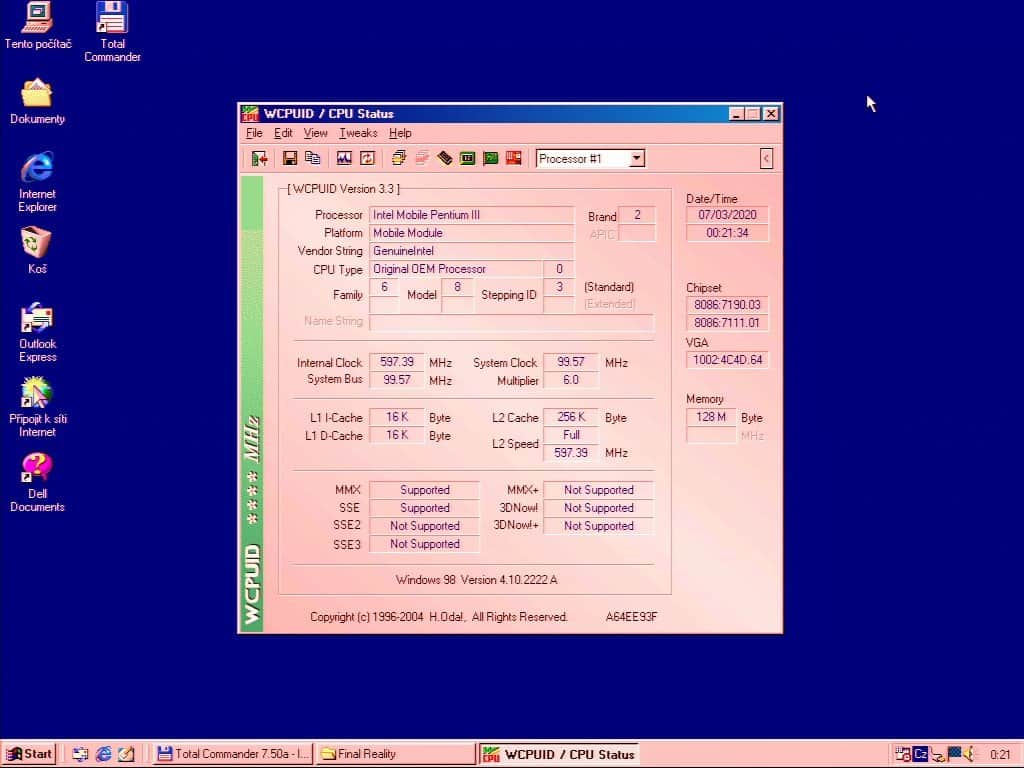Click the chipset value 8086:7190.03
The image size is (1024, 768).
[728, 304]
